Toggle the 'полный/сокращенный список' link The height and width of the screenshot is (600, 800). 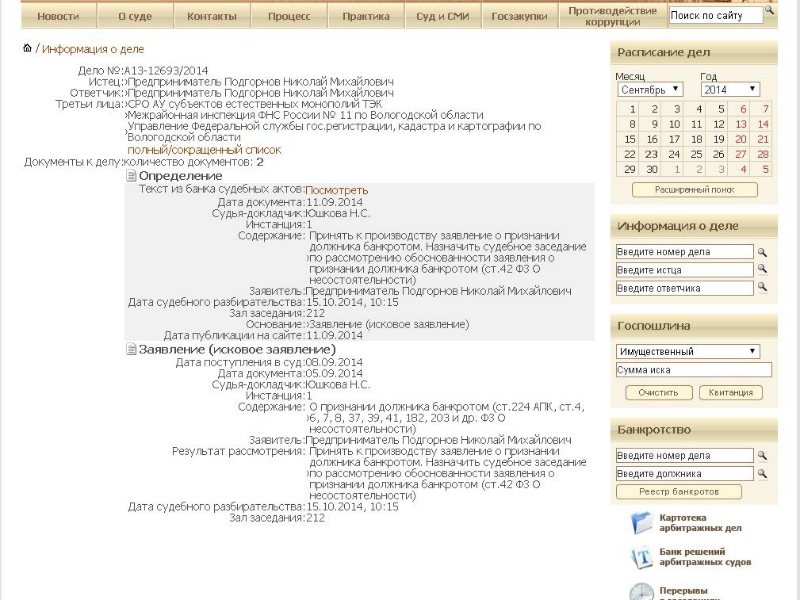[x=204, y=150]
